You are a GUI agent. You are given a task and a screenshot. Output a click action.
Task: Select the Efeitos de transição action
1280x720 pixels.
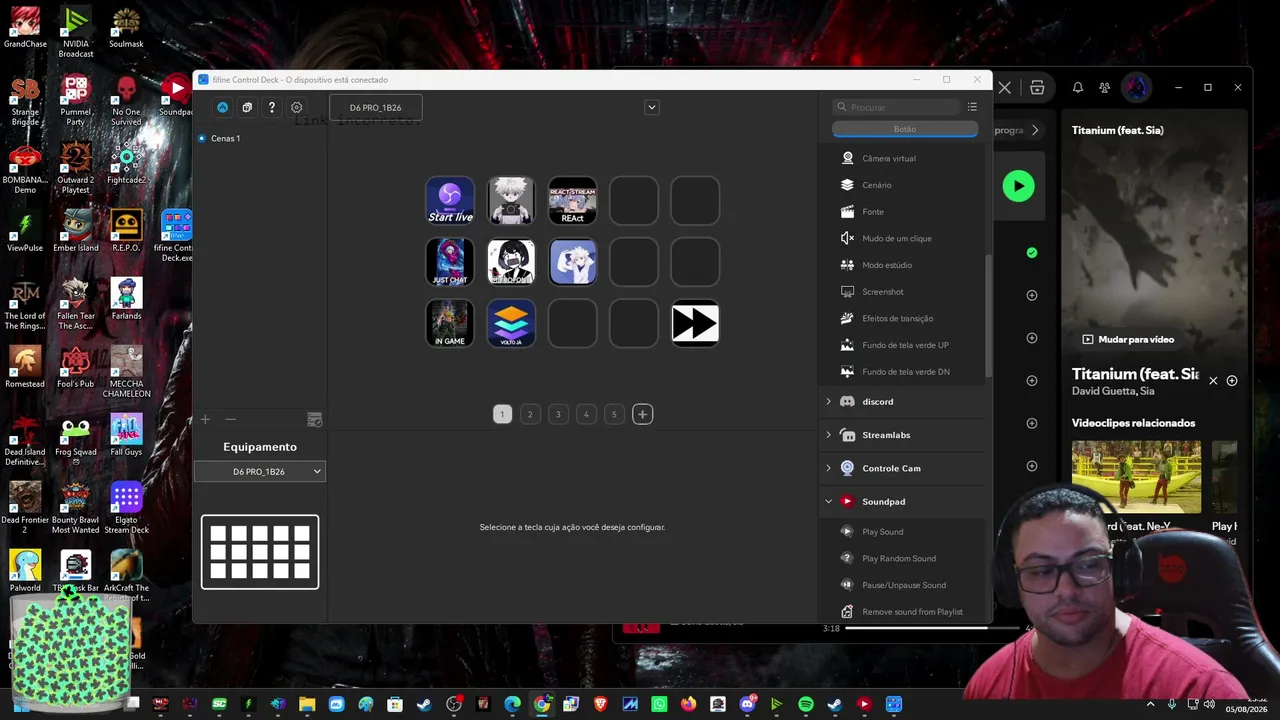pyautogui.click(x=902, y=318)
